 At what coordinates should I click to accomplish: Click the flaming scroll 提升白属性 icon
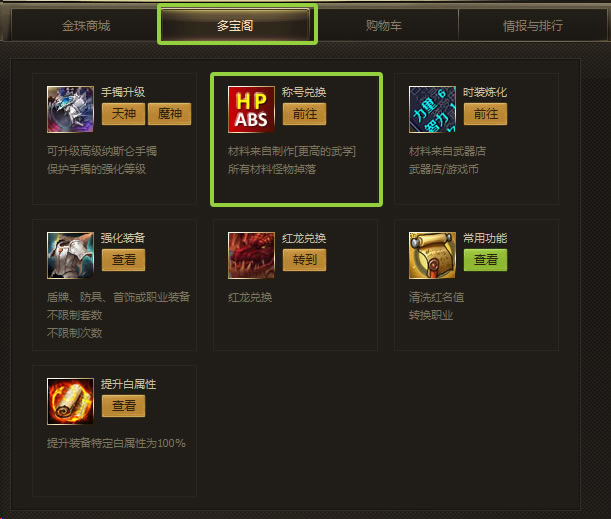[70, 401]
